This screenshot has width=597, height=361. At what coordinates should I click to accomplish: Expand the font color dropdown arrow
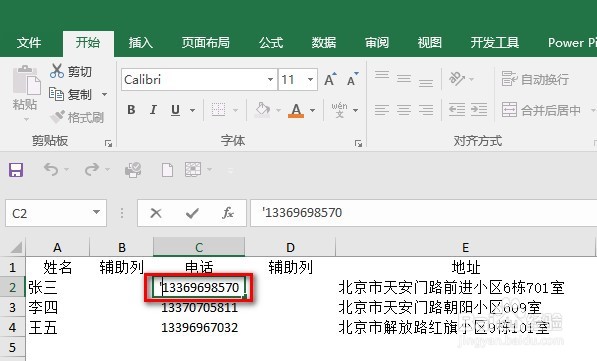pos(312,110)
